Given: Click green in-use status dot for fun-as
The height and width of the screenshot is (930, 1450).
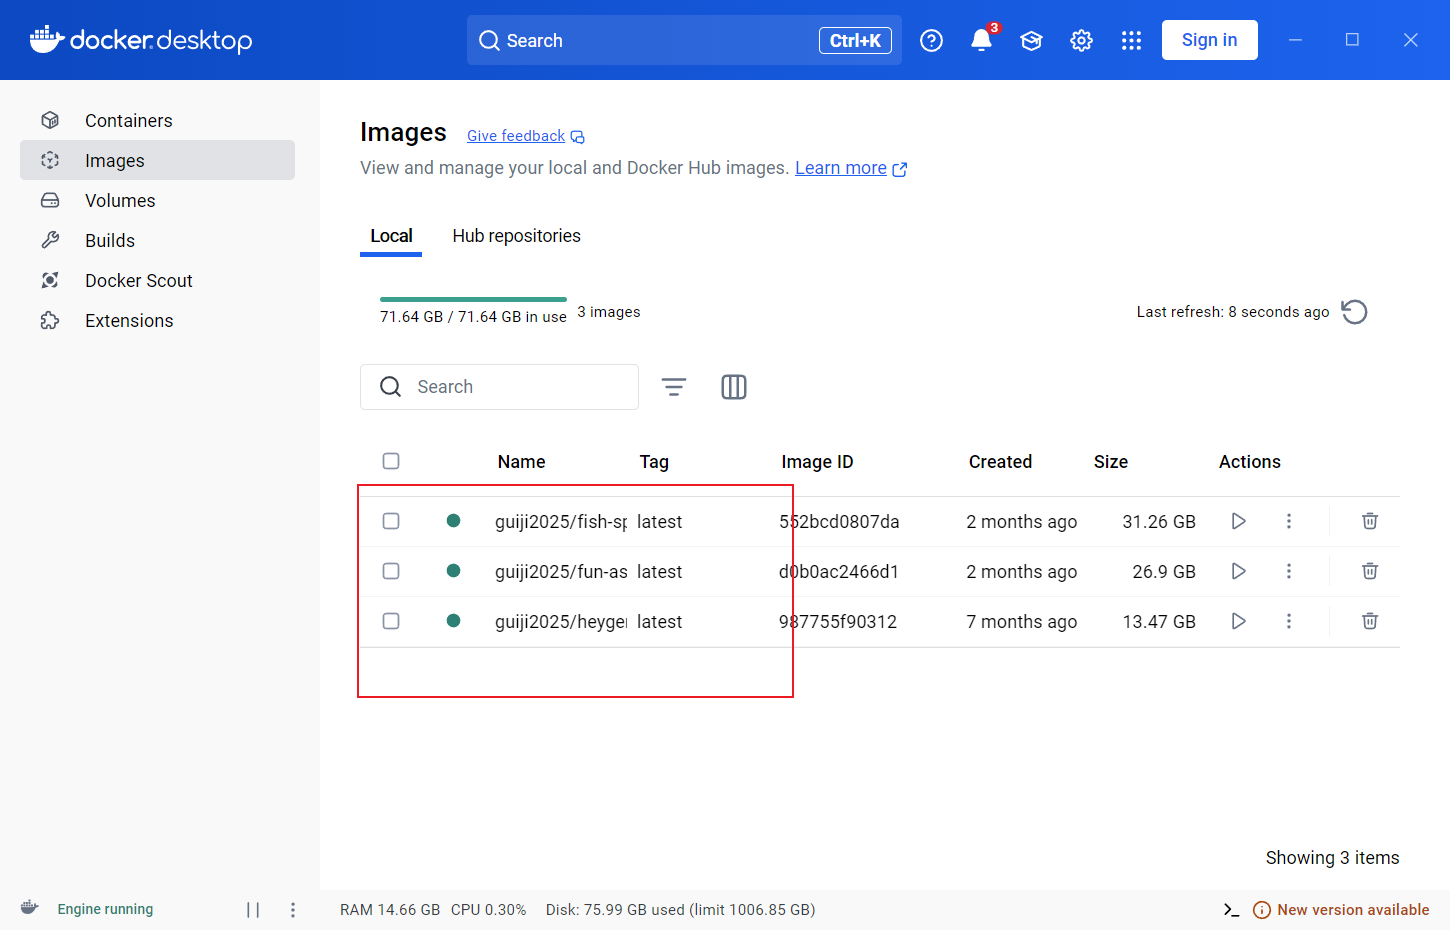Looking at the screenshot, I should (453, 570).
